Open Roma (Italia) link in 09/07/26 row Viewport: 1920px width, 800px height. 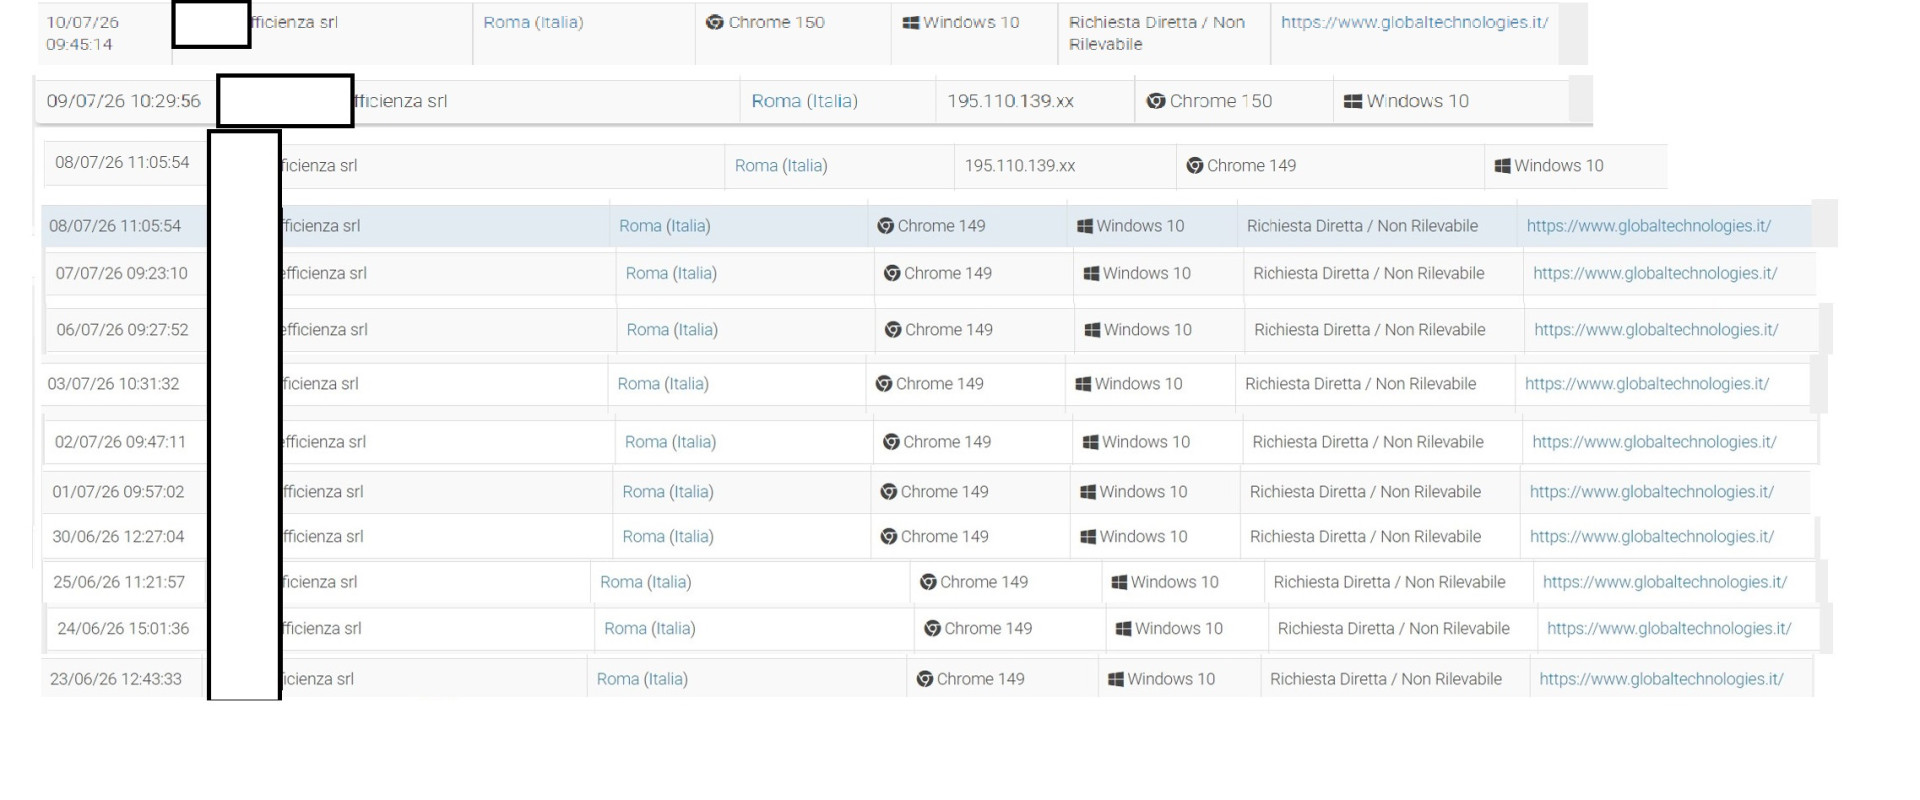point(804,101)
